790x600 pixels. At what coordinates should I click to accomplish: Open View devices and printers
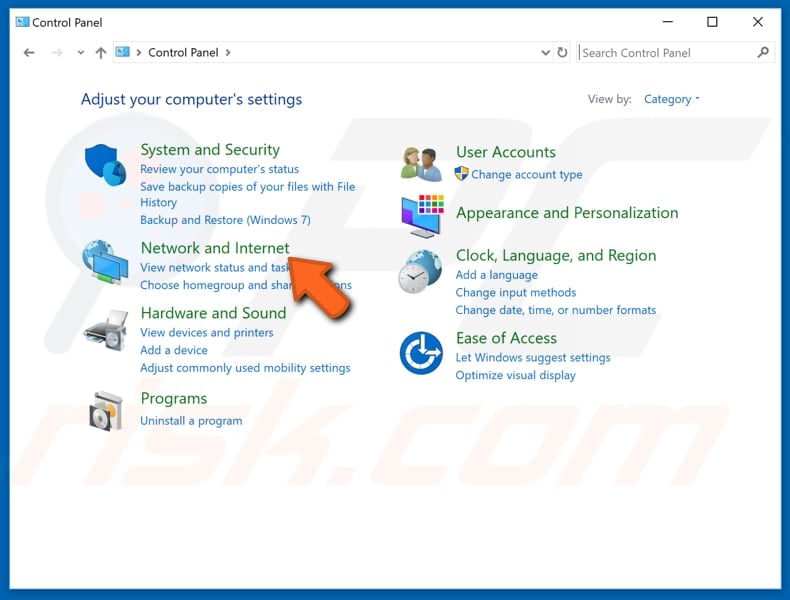pyautogui.click(x=207, y=332)
